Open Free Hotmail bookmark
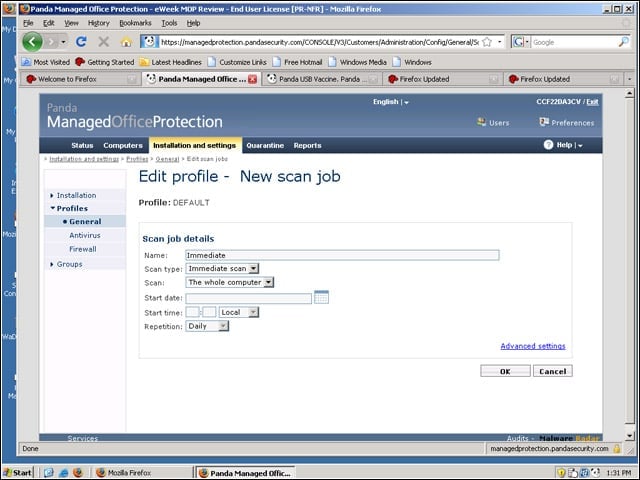 [x=298, y=62]
